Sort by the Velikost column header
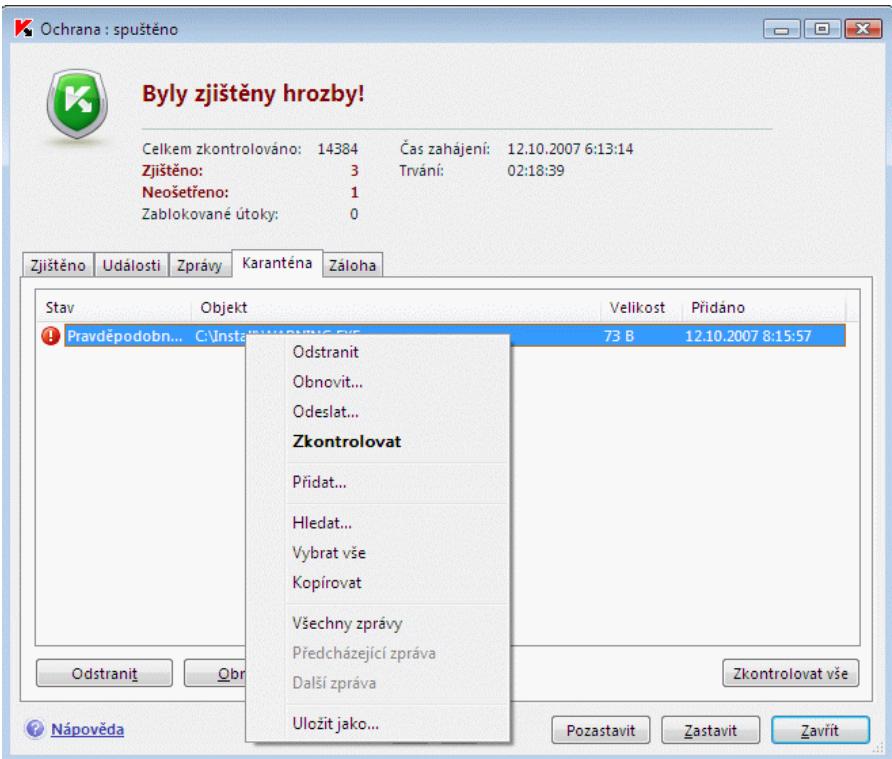This screenshot has width=892, height=759. pos(642,308)
